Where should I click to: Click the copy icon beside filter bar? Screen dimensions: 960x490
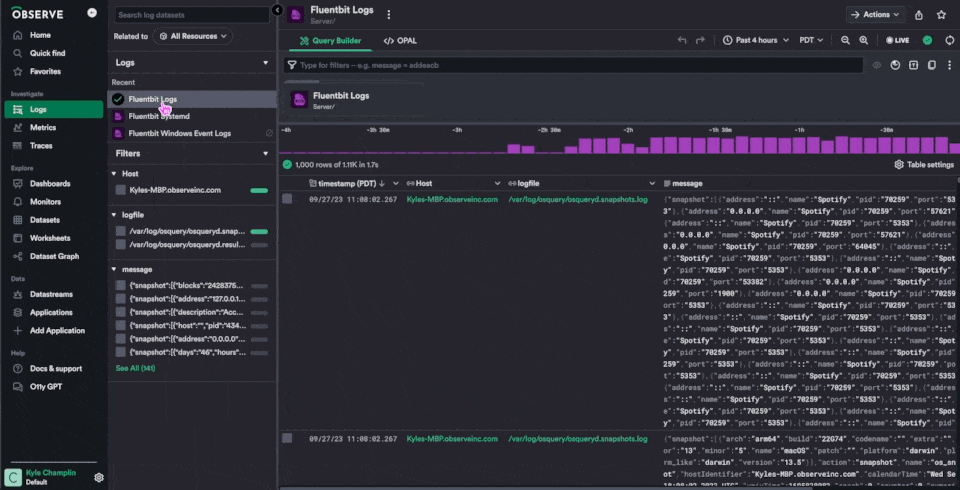[x=932, y=65]
